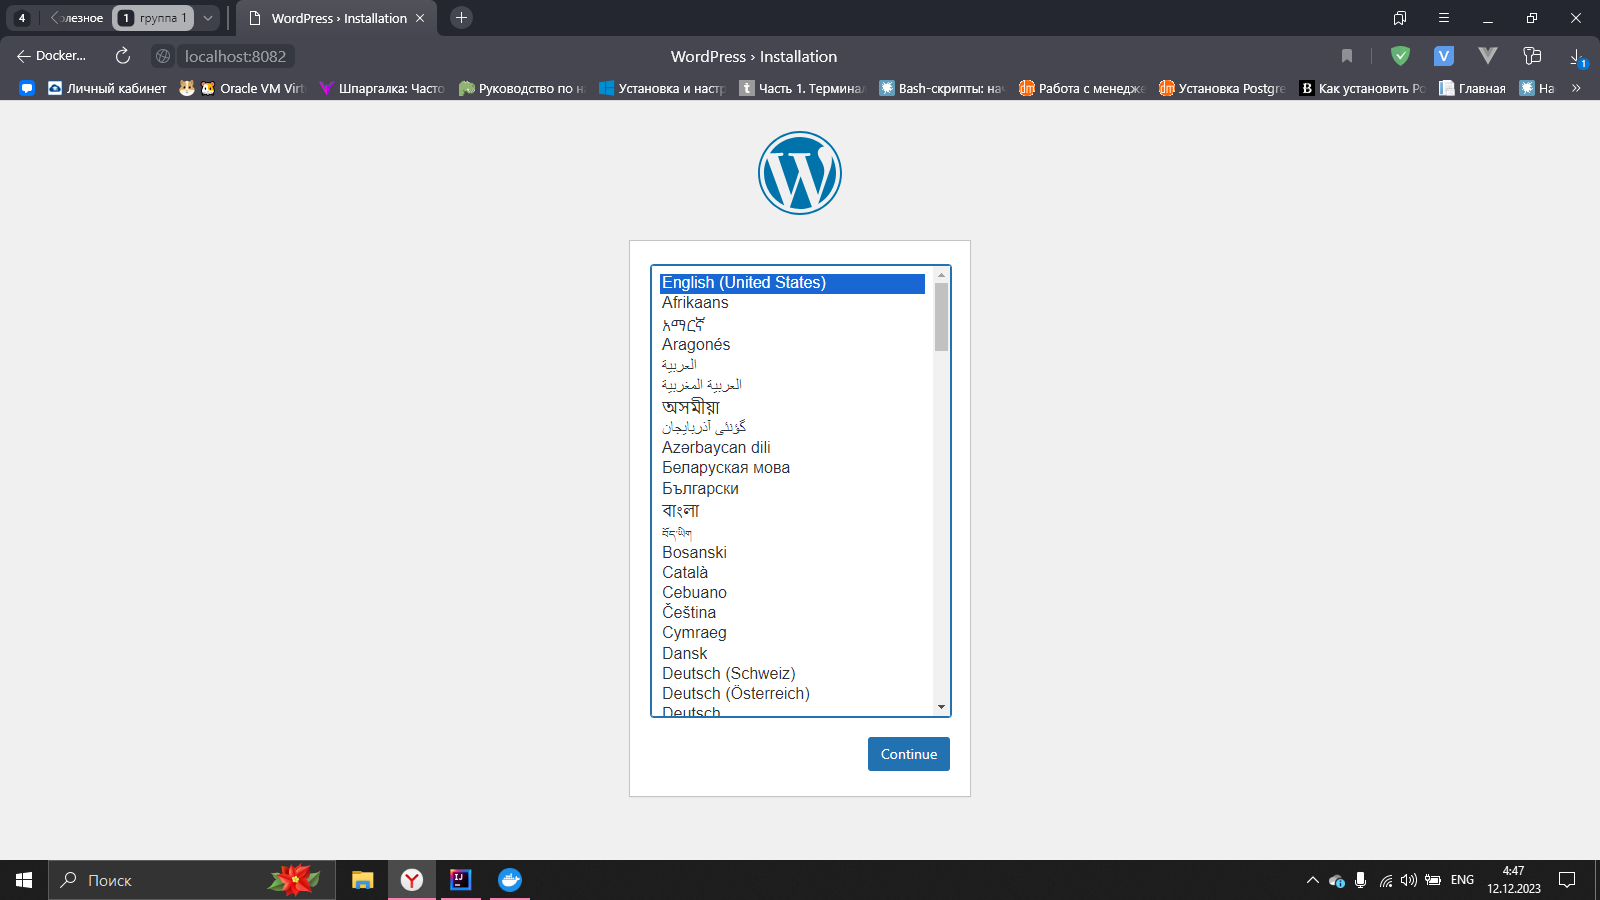Open Docker Desktop taskbar icon
The width and height of the screenshot is (1600, 900).
click(x=510, y=880)
